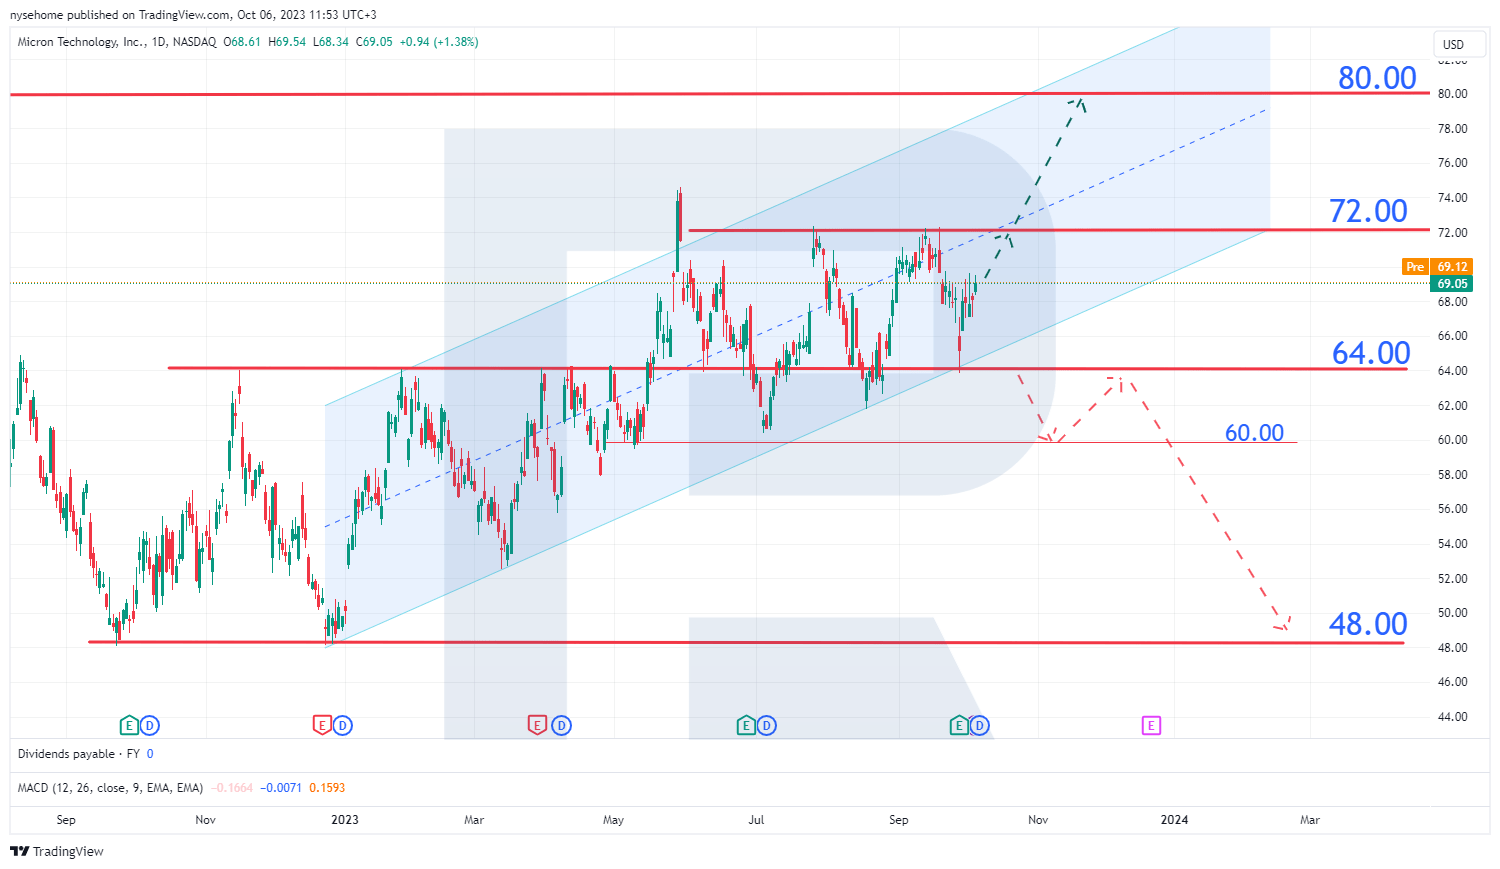Click the high price H69.54 in legend

(x=287, y=42)
